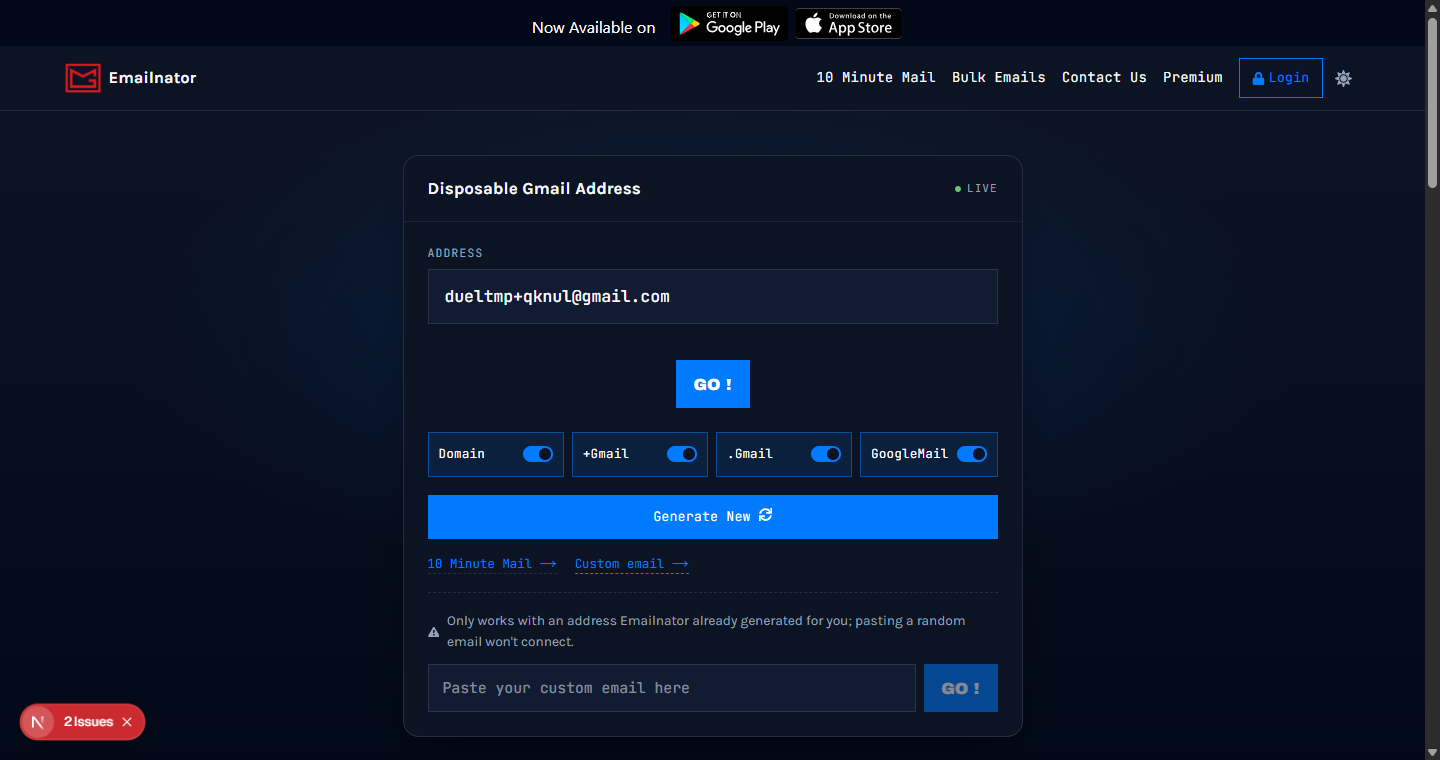
Task: Follow the 10 Minute Mail arrow link
Action: [492, 564]
